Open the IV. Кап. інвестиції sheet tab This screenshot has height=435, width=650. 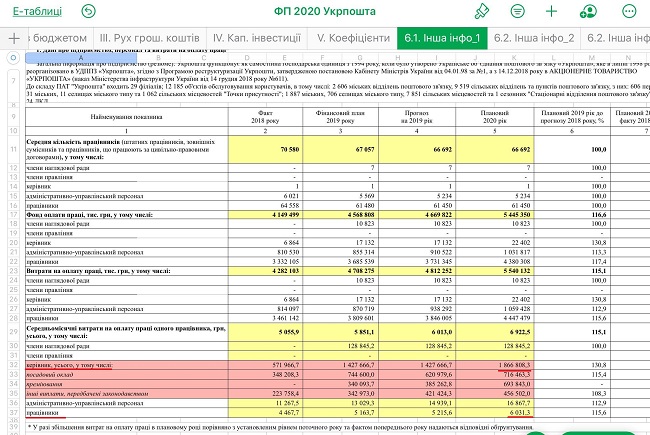[256, 38]
